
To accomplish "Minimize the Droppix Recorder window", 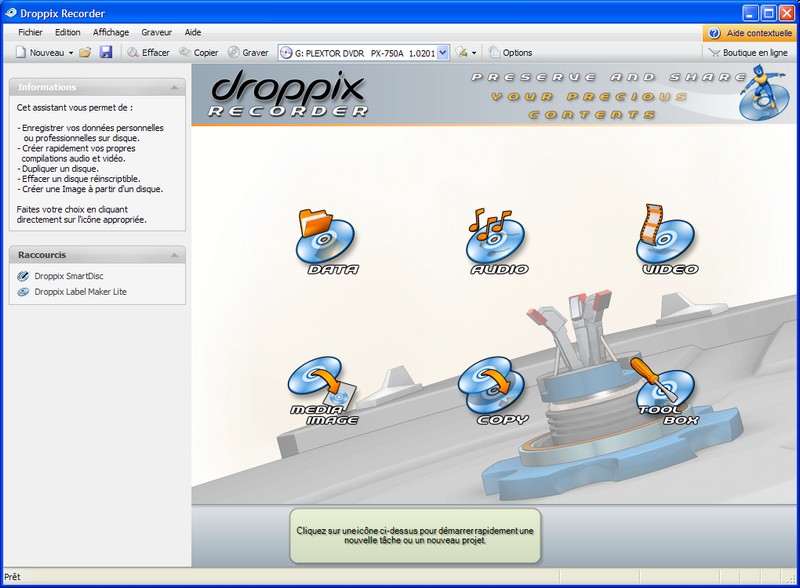I will click(749, 13).
